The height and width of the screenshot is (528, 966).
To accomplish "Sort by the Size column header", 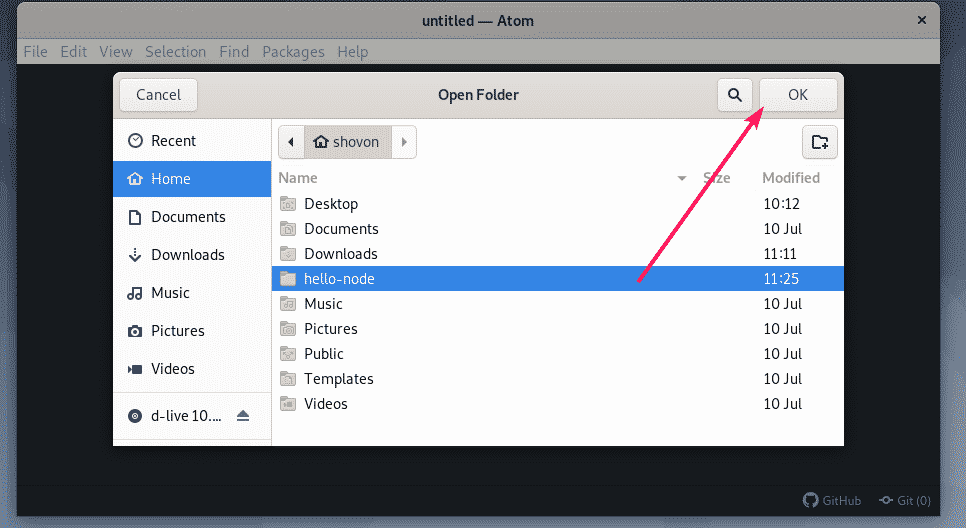I will click(716, 178).
